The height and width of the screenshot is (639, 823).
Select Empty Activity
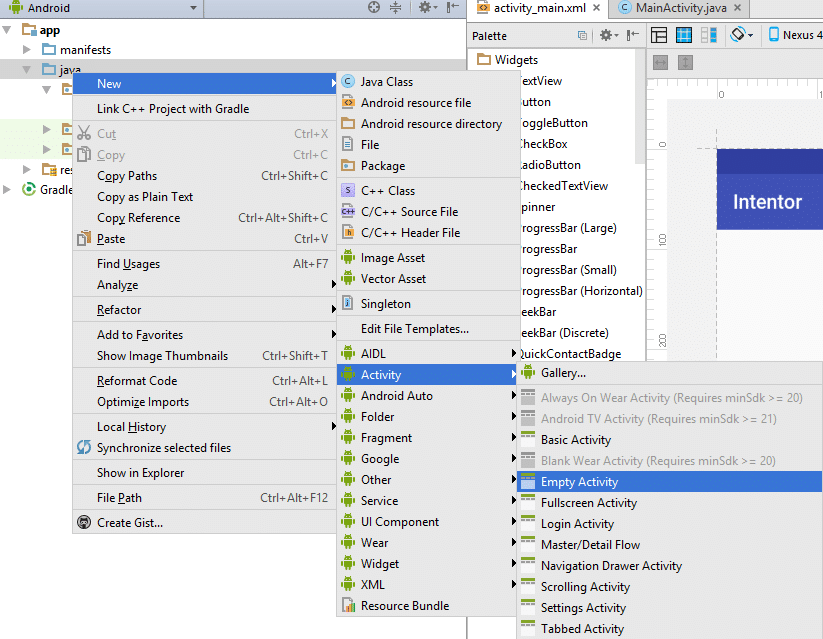click(670, 482)
